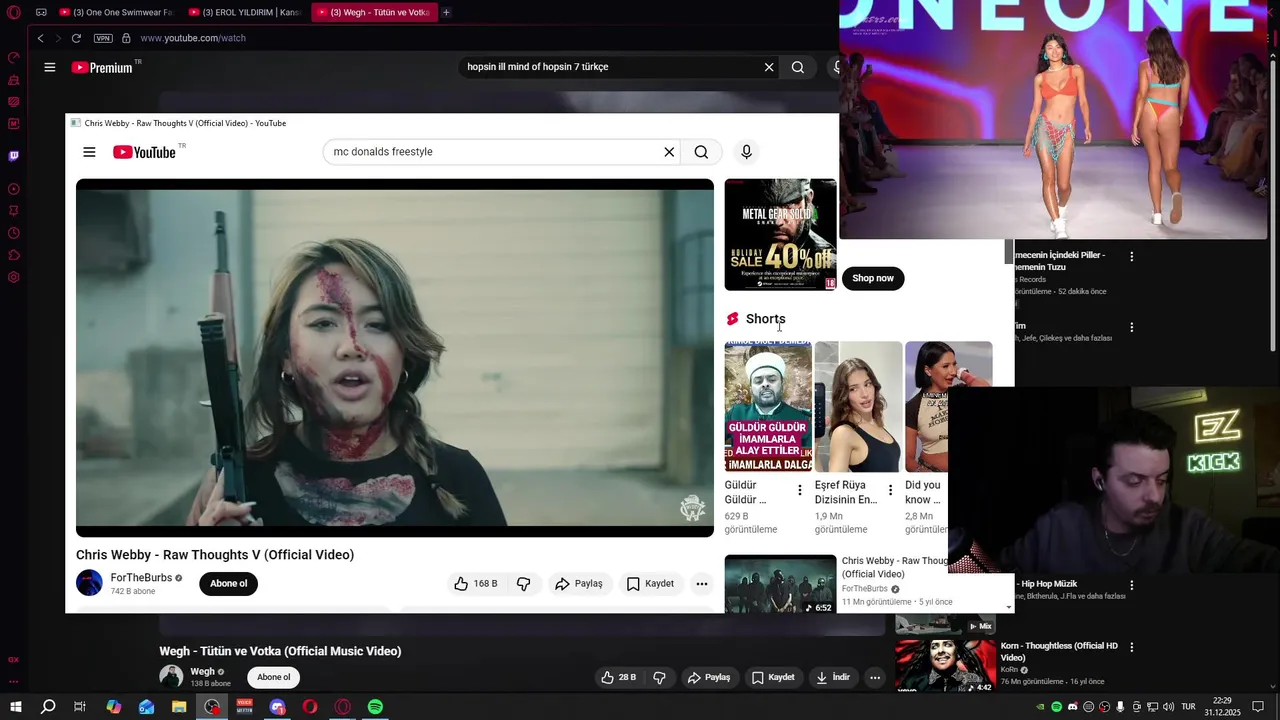Image resolution: width=1280 pixels, height=720 pixels.
Task: Open the Opera GX menu logo
Action: (x=14, y=12)
